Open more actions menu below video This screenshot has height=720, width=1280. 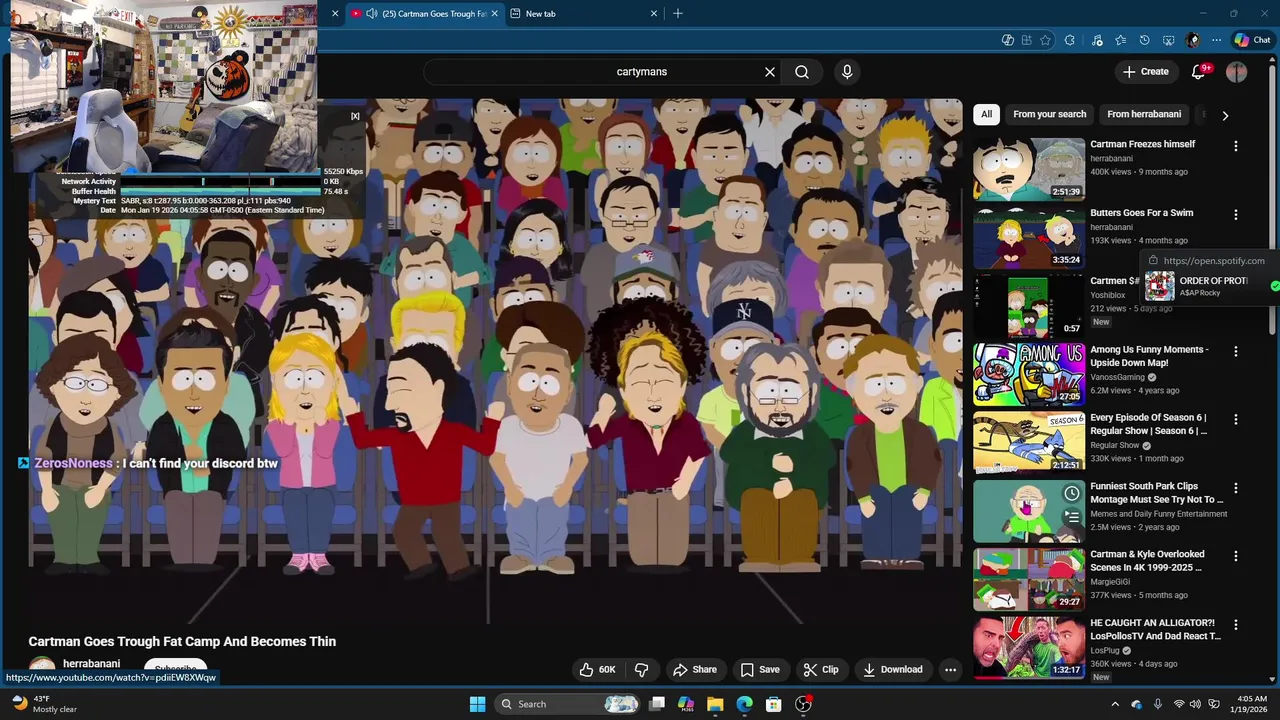click(x=951, y=669)
